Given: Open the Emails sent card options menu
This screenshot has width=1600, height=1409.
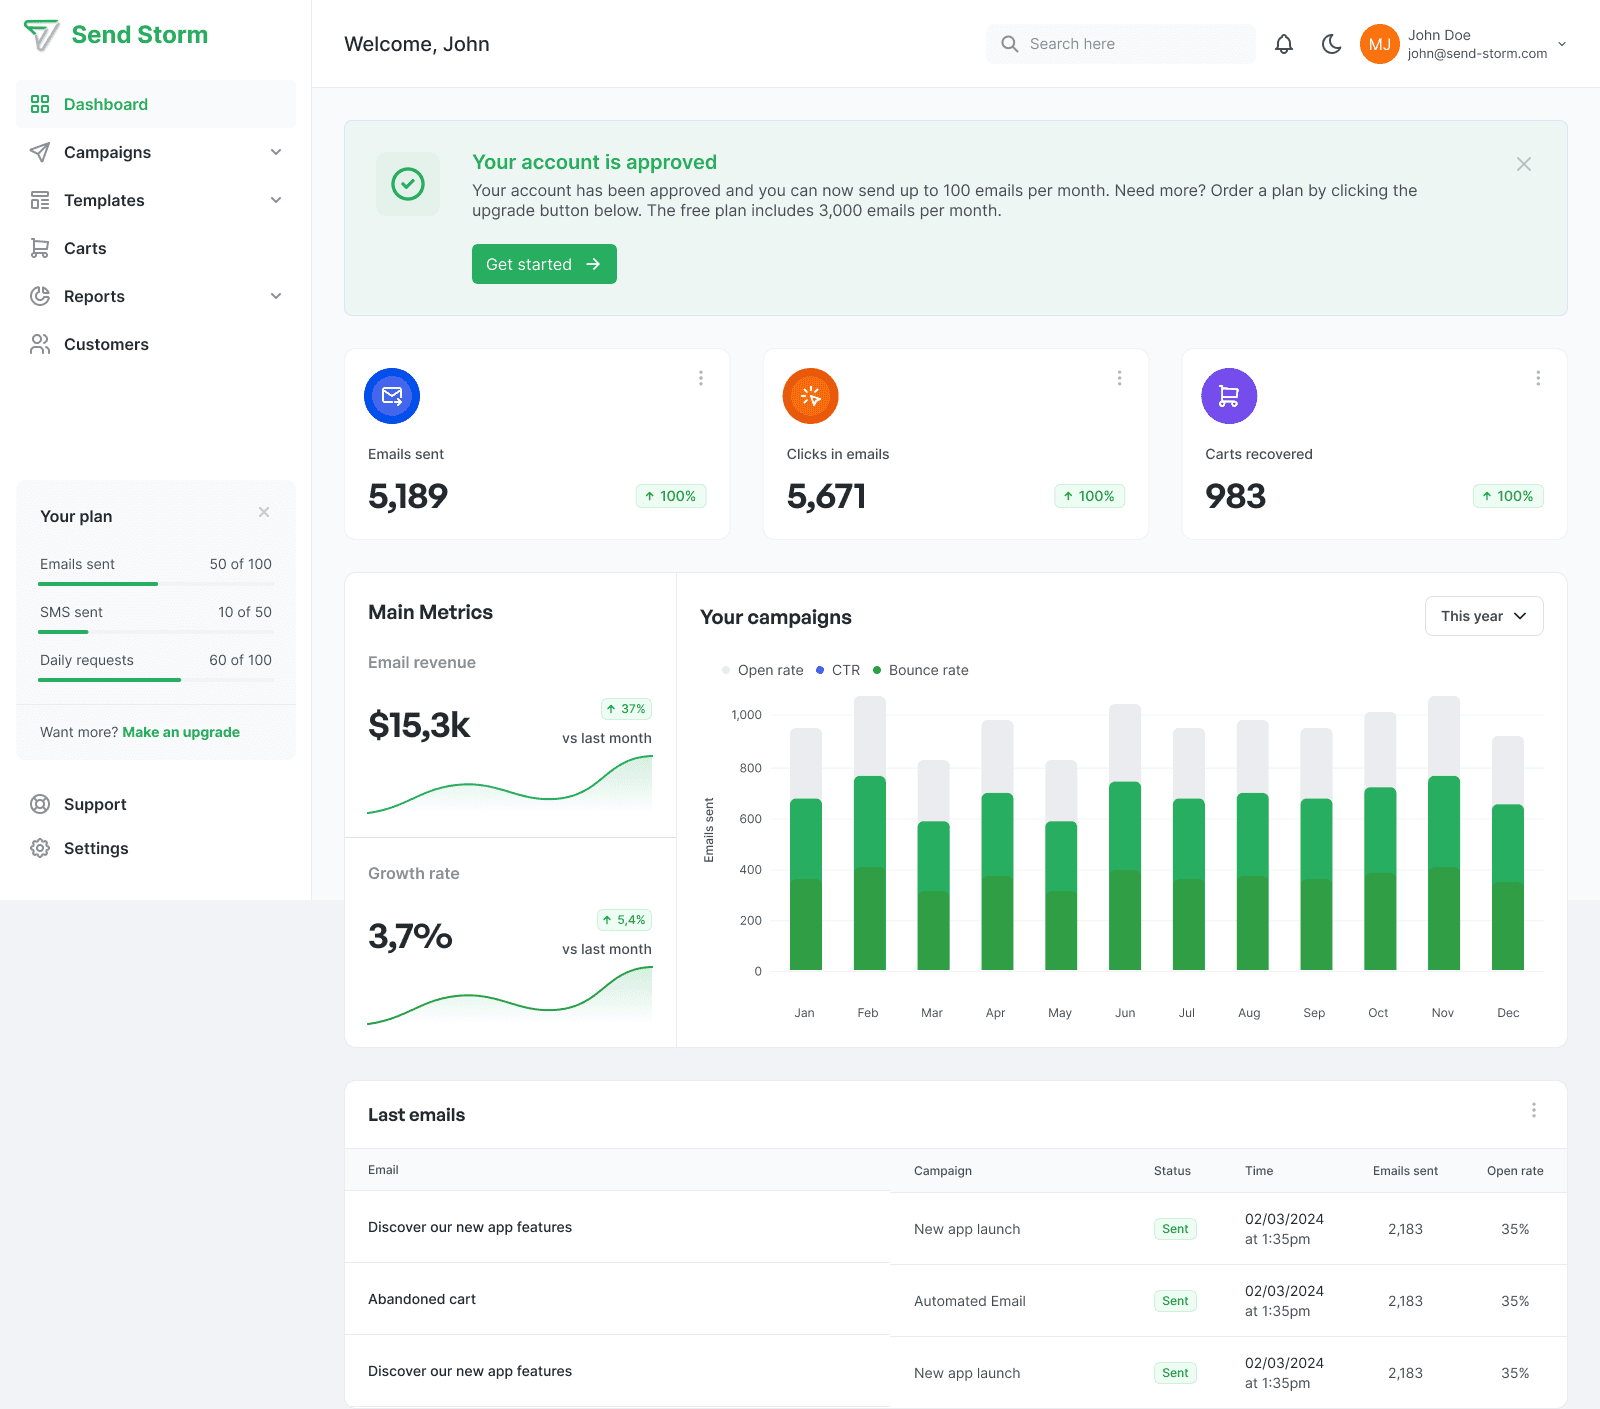Looking at the screenshot, I should [x=701, y=378].
